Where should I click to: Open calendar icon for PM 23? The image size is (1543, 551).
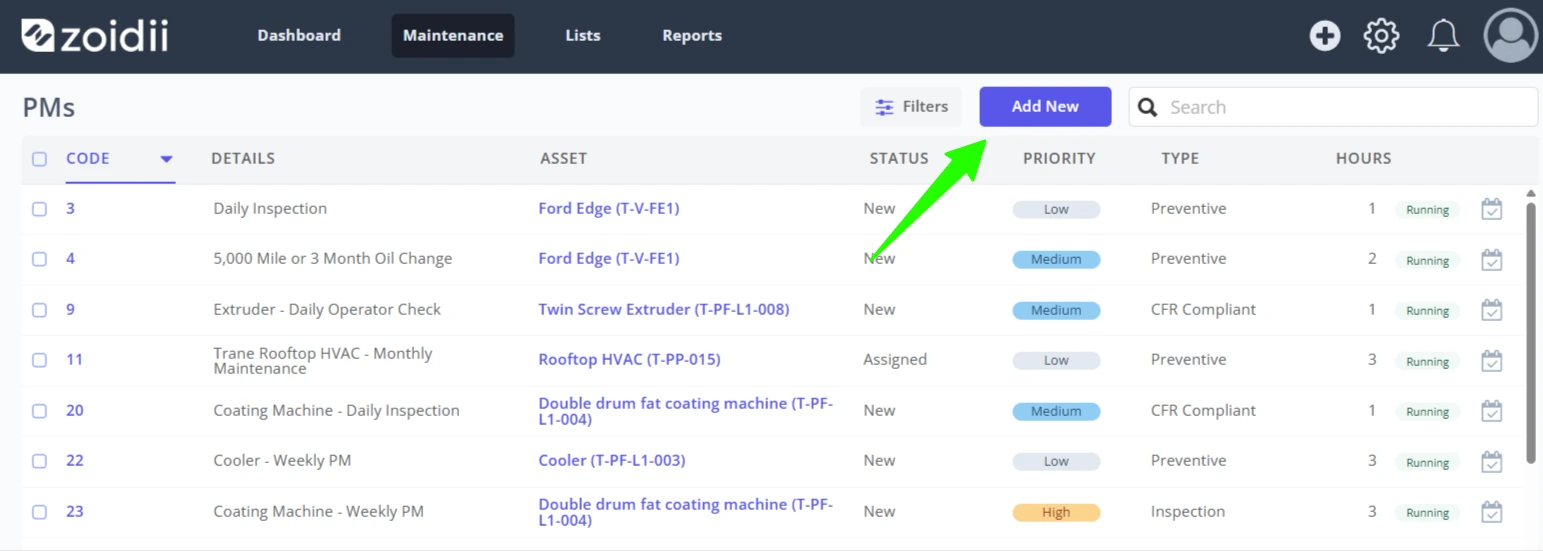[1491, 512]
